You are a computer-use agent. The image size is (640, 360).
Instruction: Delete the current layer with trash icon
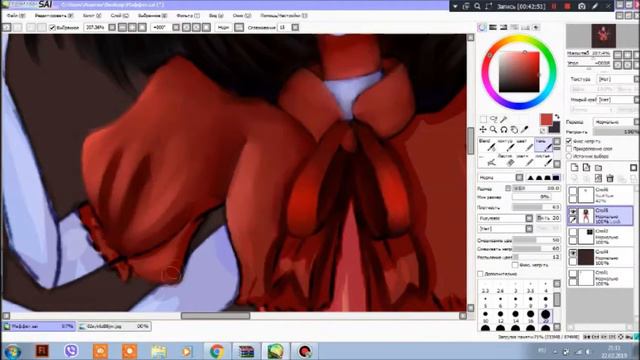pos(610,178)
